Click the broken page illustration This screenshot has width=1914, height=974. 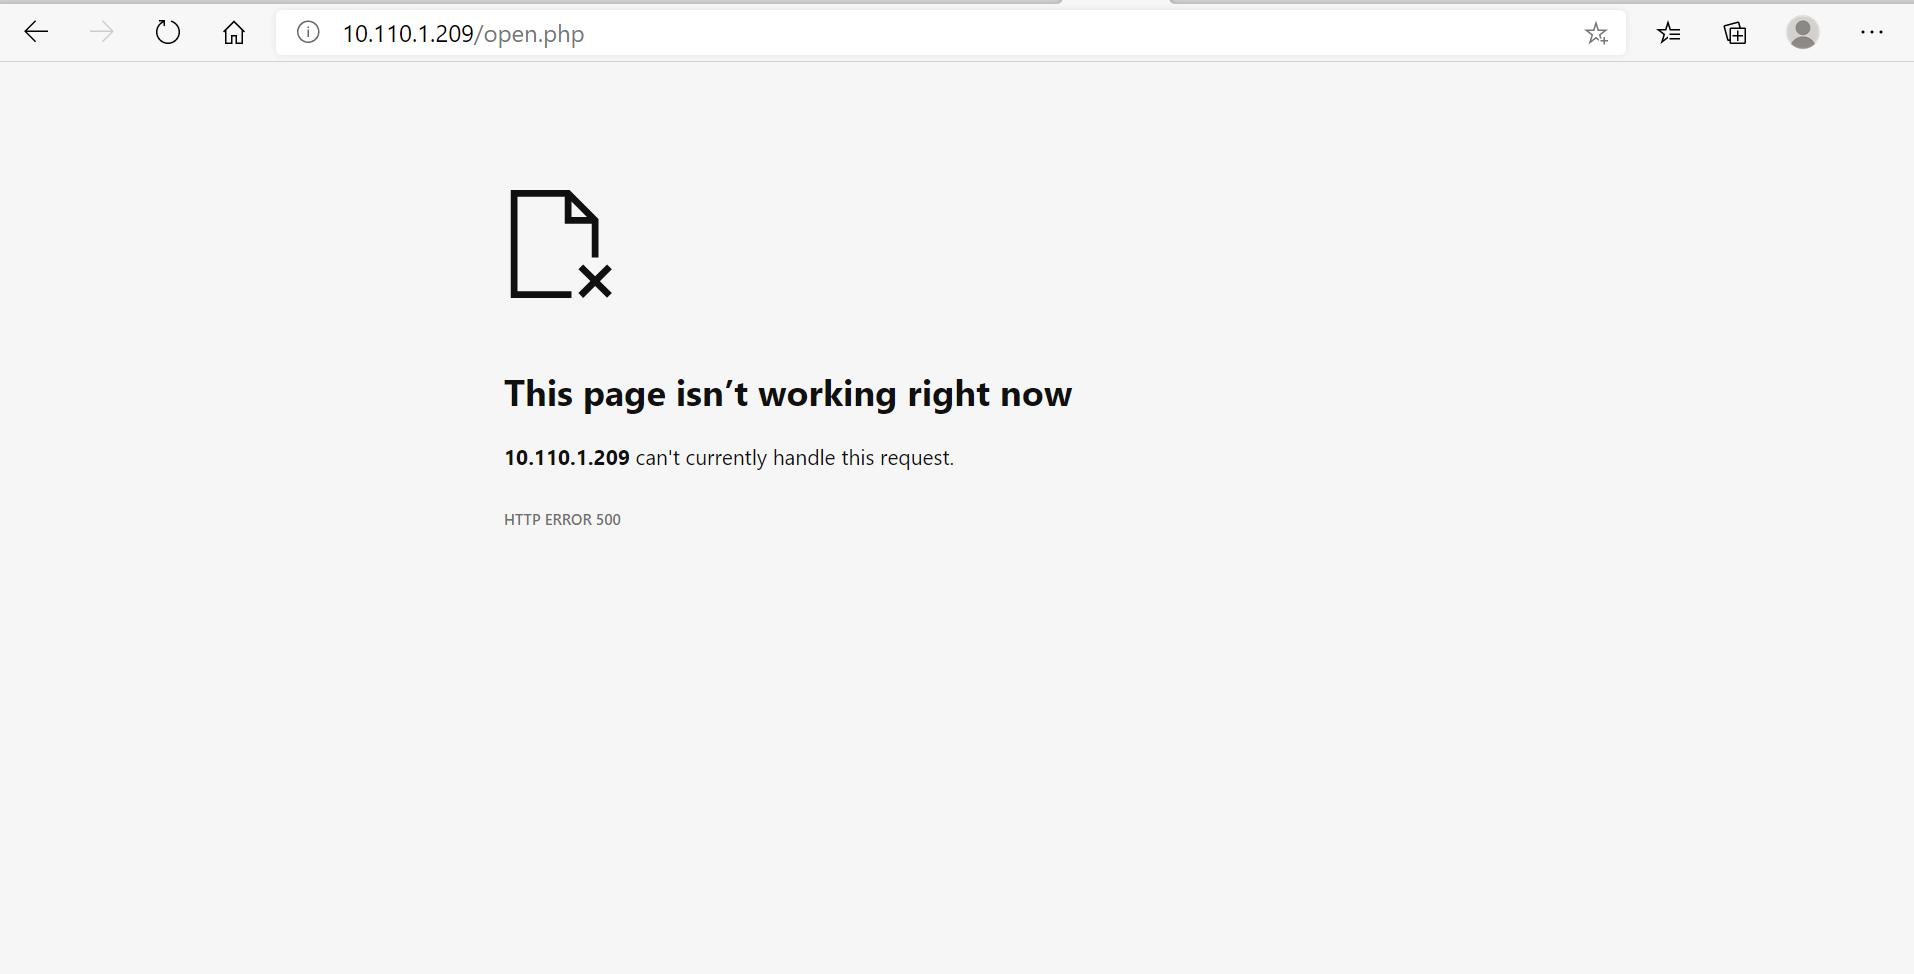[x=557, y=244]
